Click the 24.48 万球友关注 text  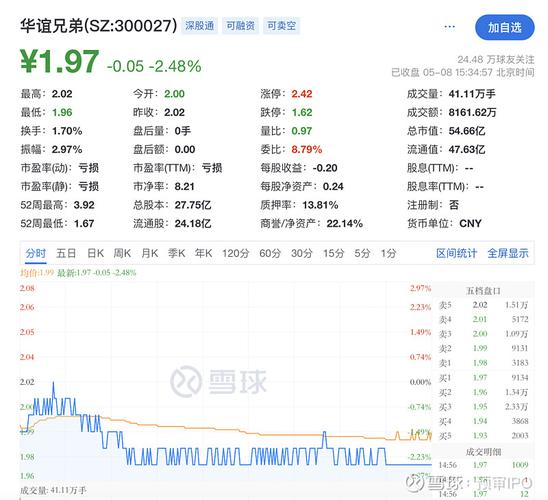tap(496, 59)
